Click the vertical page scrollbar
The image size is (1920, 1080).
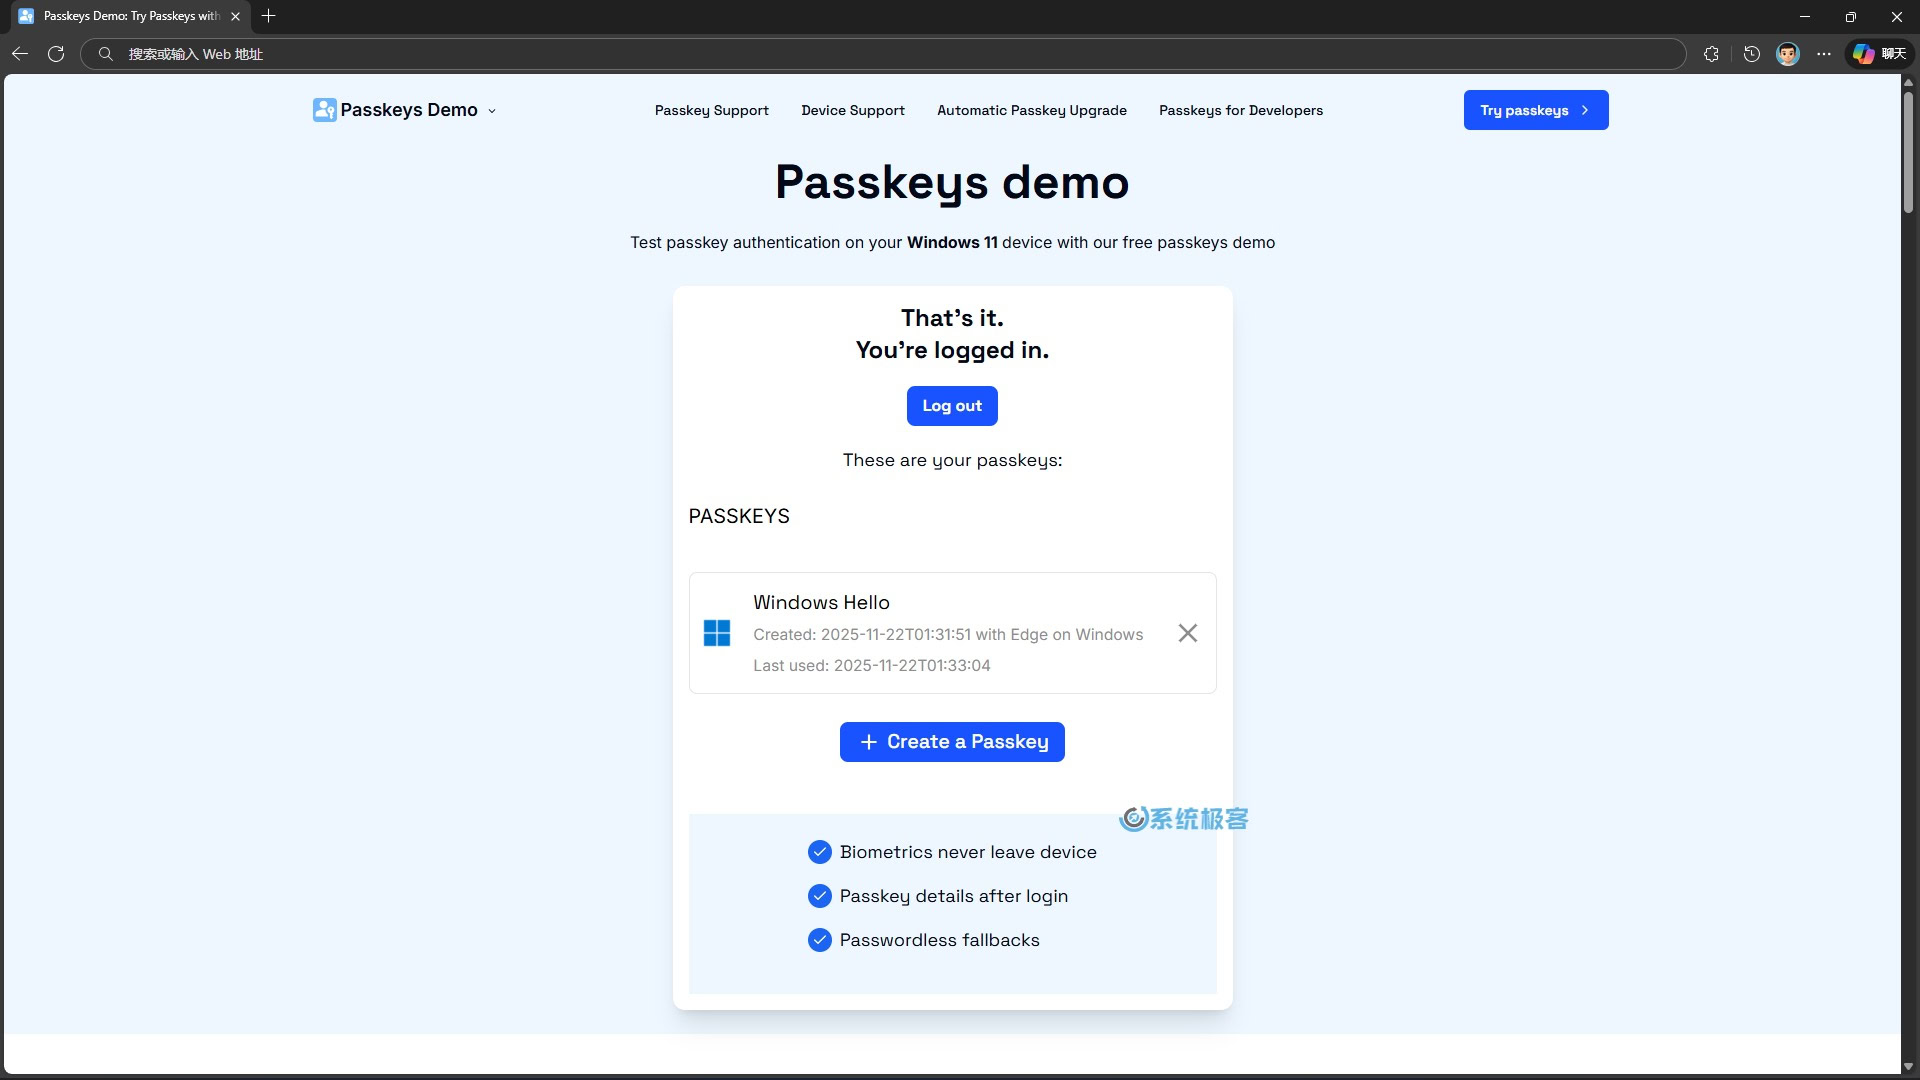(1908, 150)
